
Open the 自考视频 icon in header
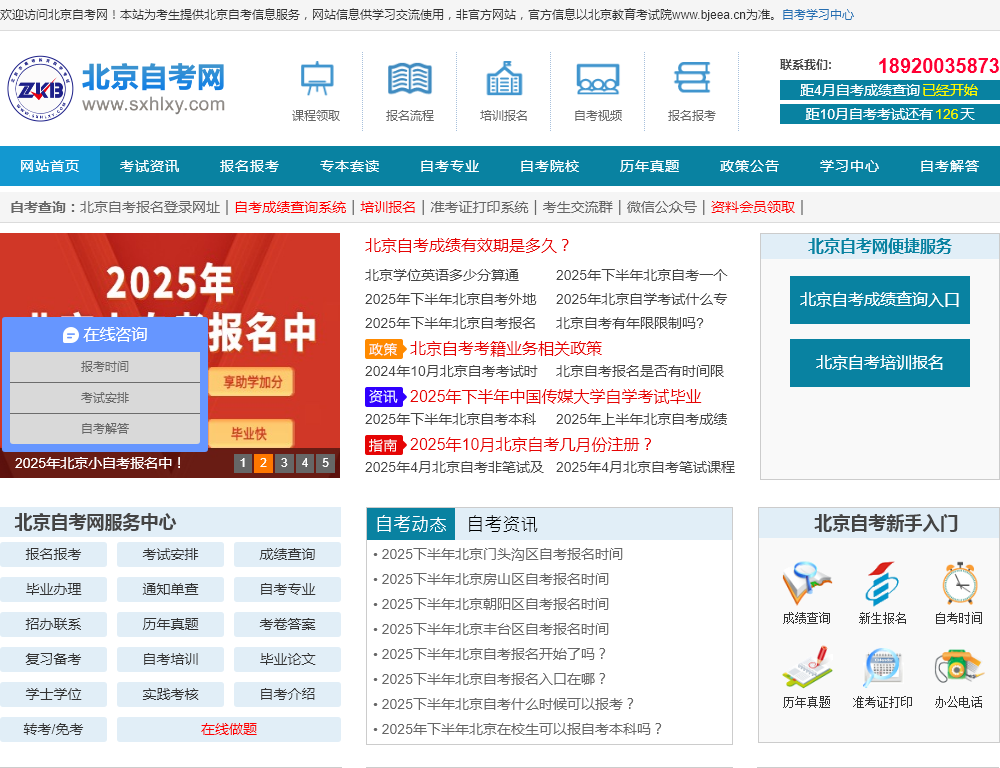point(597,79)
